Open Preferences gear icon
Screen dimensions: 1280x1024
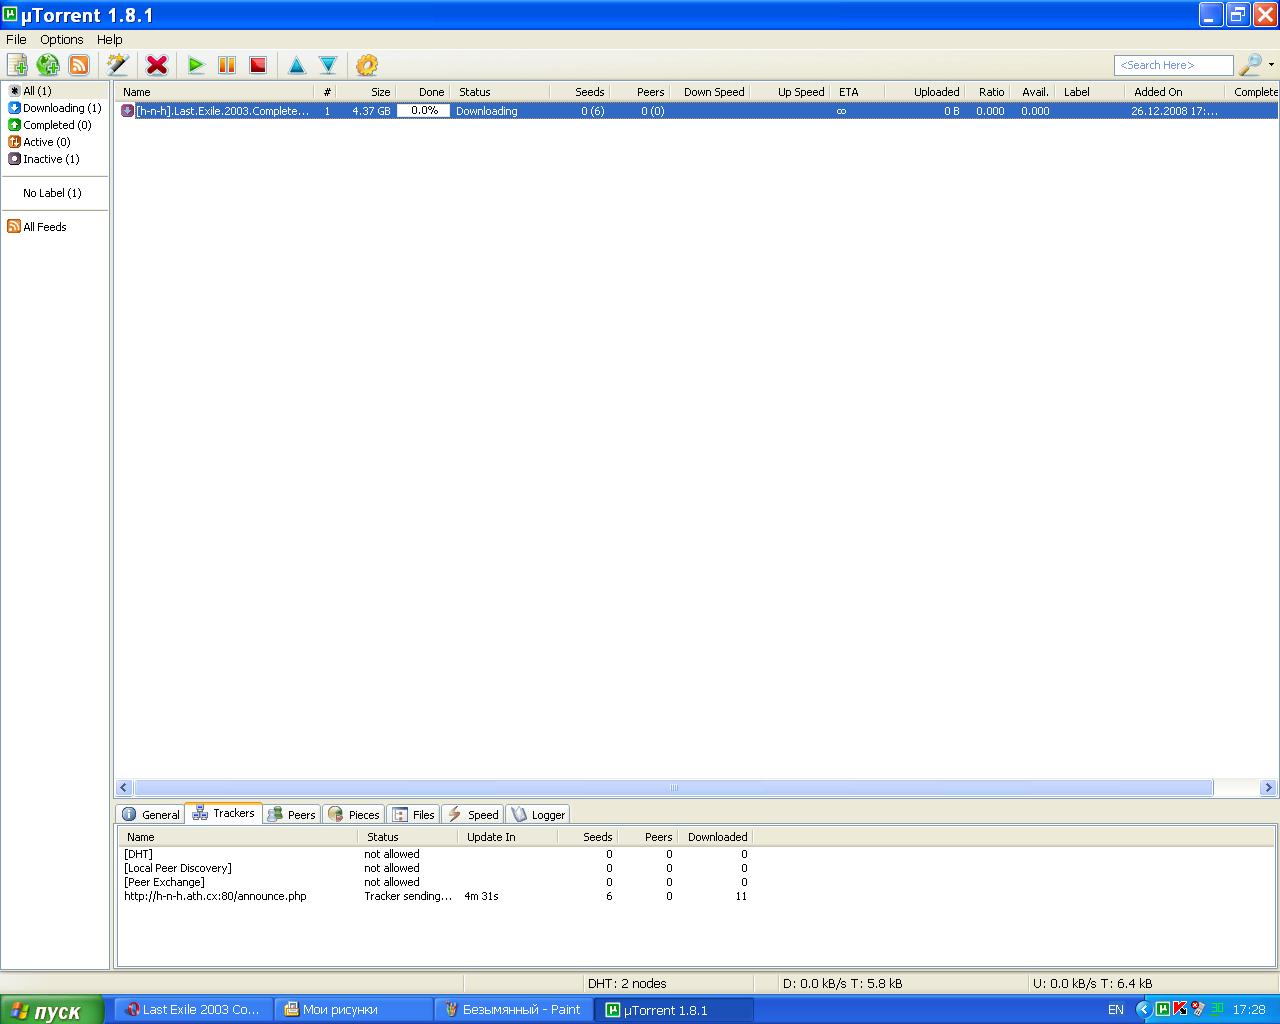pyautogui.click(x=367, y=65)
